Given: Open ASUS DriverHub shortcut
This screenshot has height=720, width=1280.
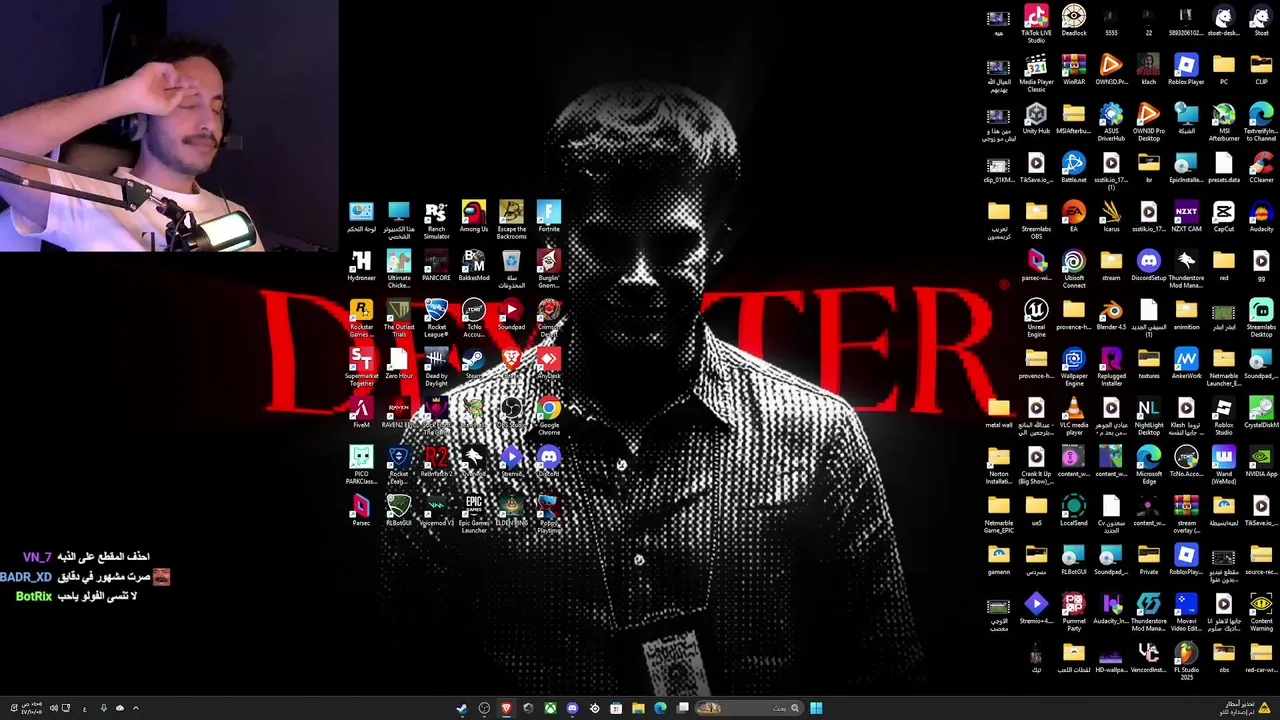Looking at the screenshot, I should 1111,122.
